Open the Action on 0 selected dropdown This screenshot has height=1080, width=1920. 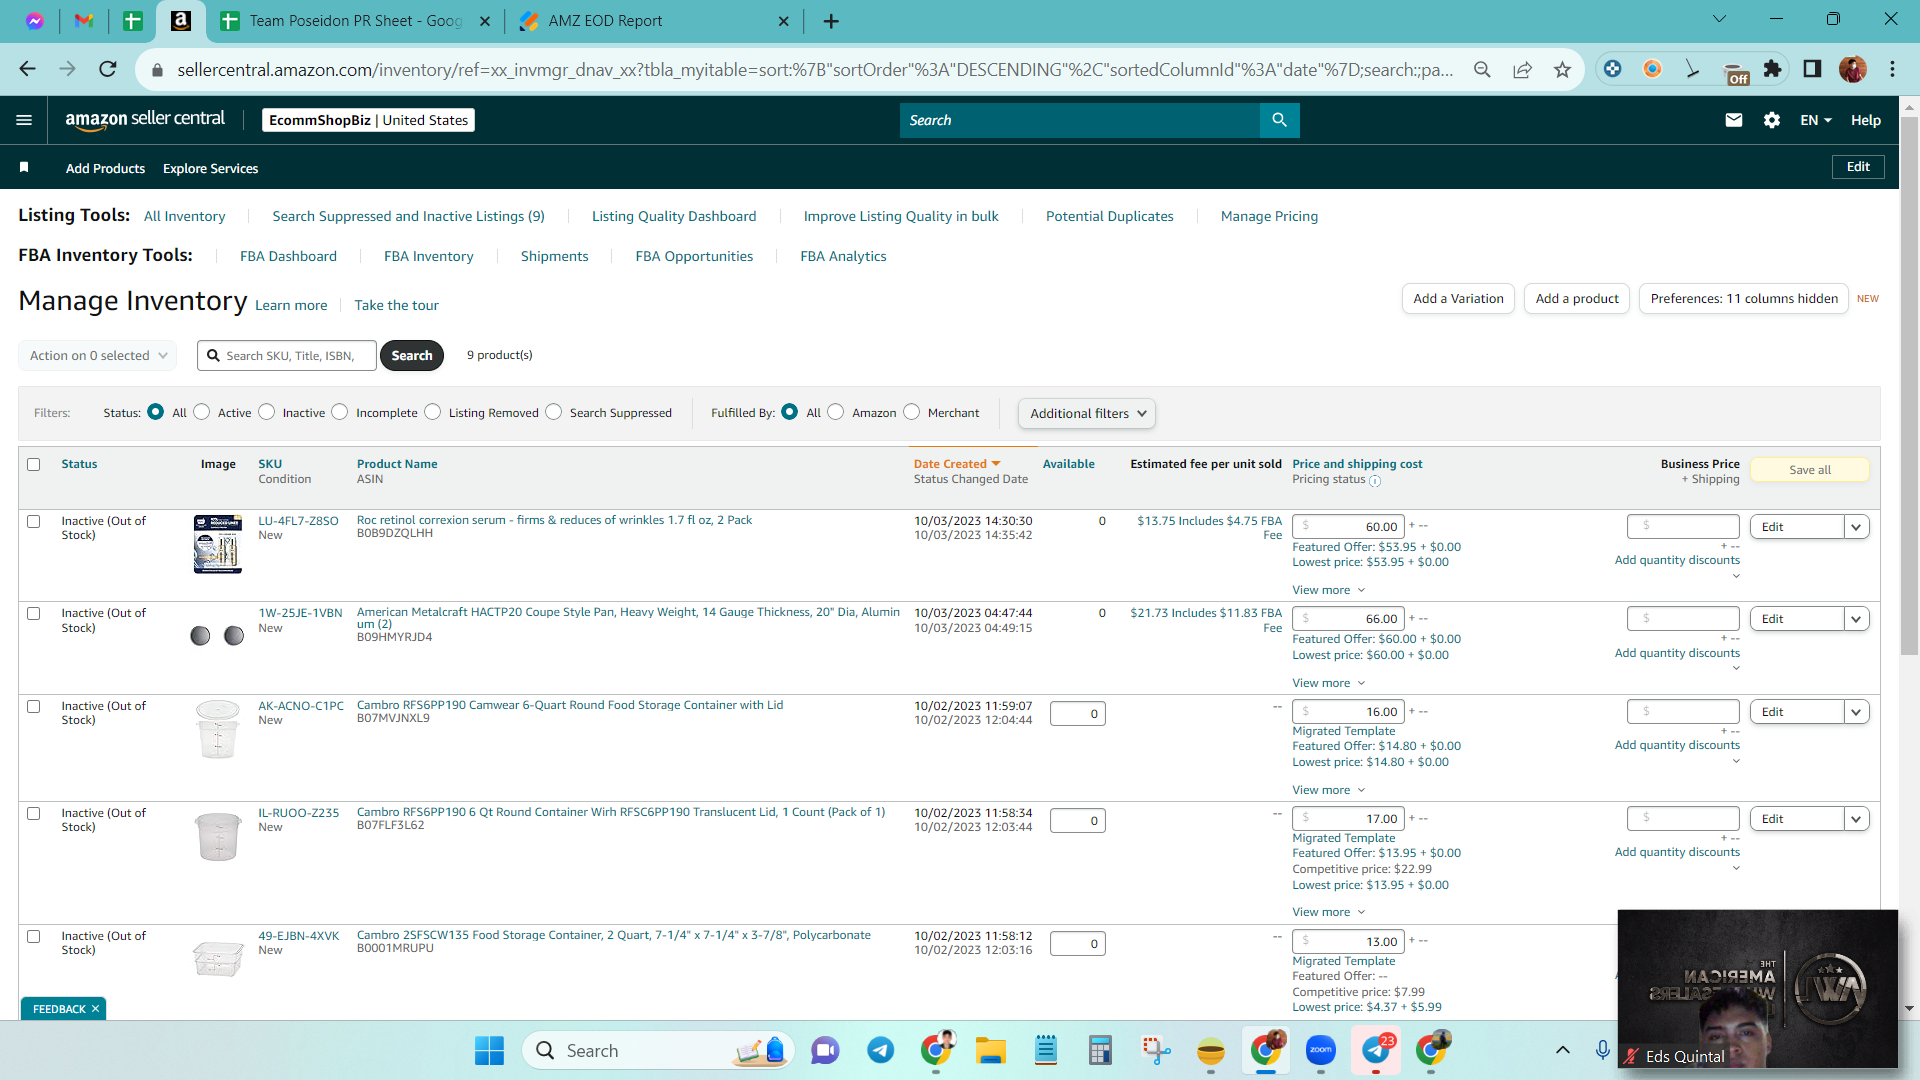pos(98,355)
